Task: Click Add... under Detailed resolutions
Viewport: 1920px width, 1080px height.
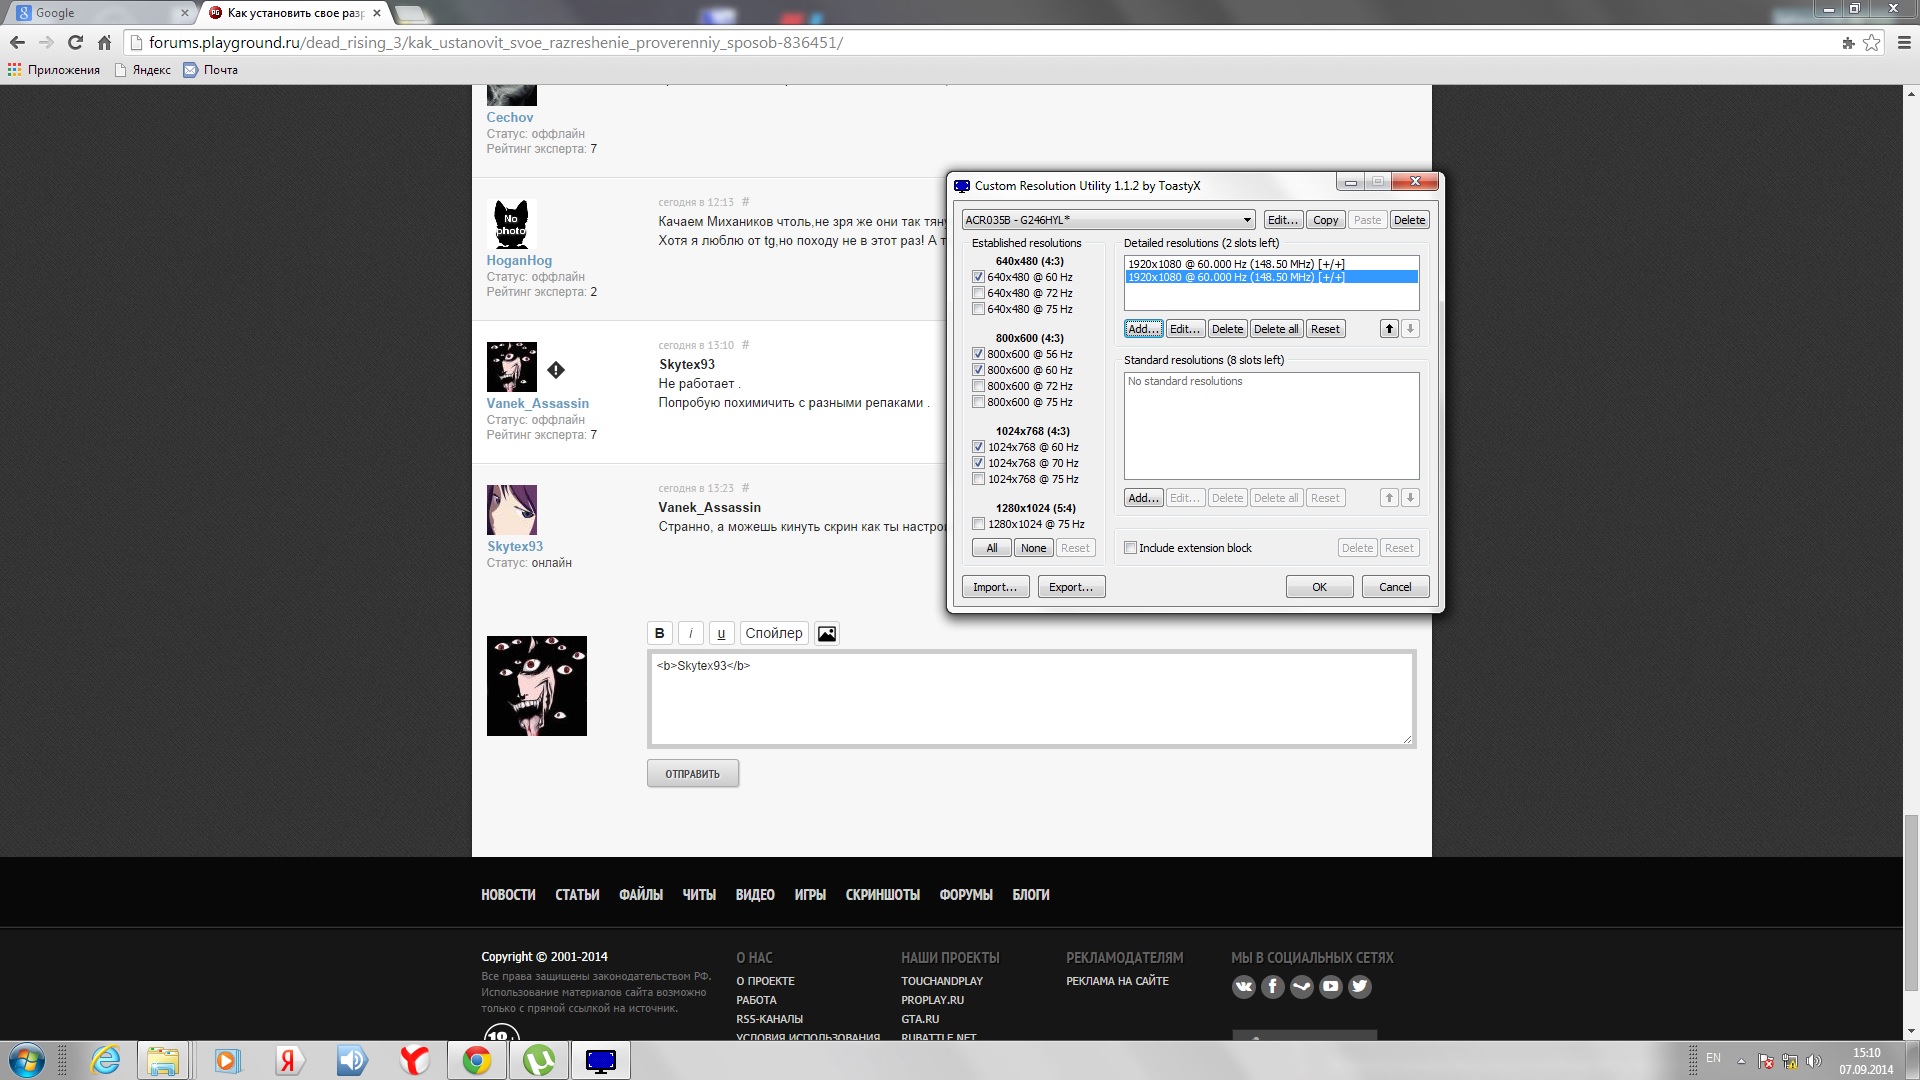Action: click(x=1144, y=329)
